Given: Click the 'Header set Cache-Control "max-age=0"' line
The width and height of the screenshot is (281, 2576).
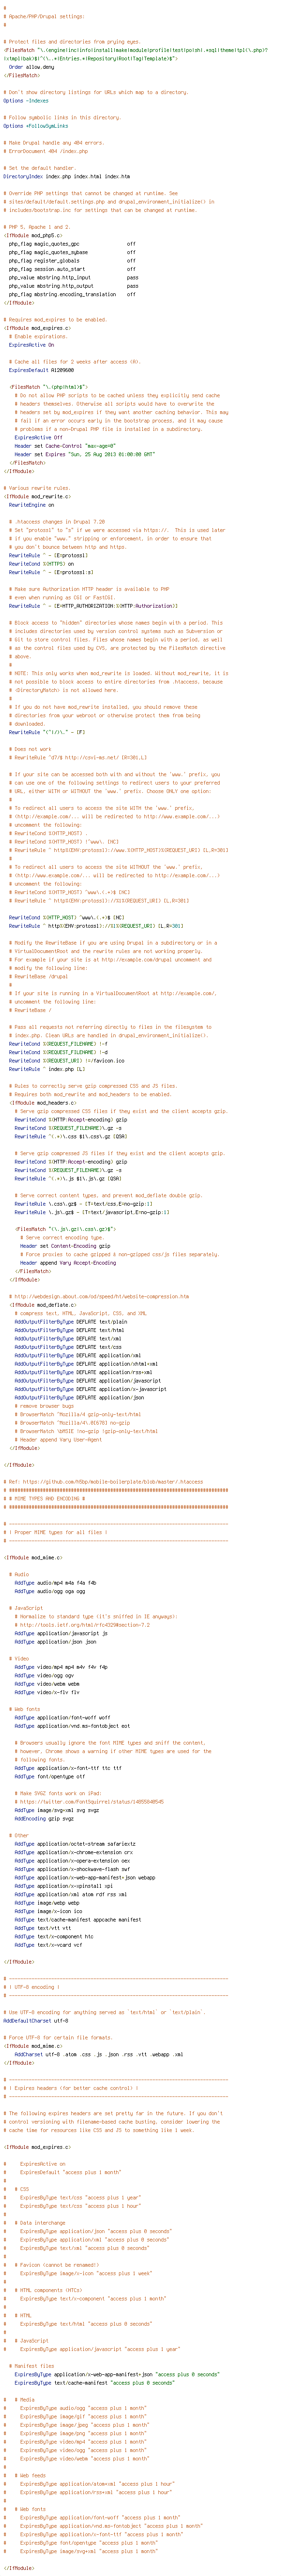Looking at the screenshot, I should point(65,445).
